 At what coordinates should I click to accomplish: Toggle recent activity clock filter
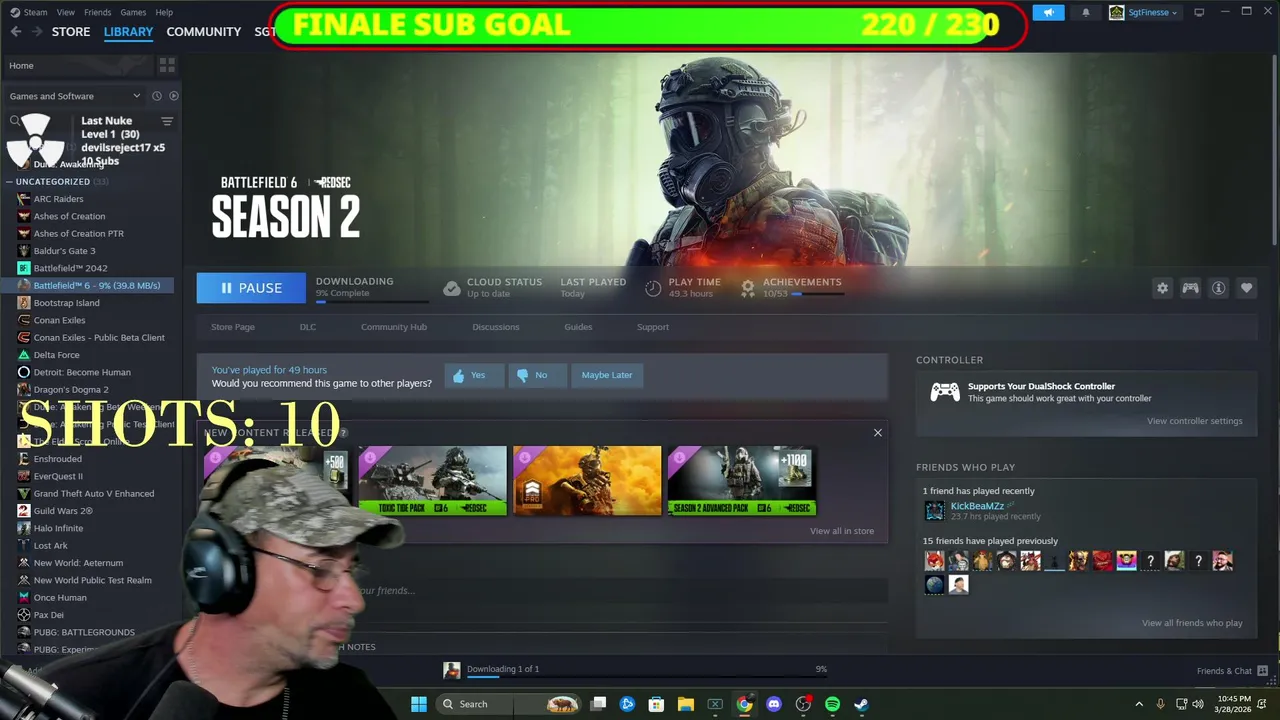point(156,96)
